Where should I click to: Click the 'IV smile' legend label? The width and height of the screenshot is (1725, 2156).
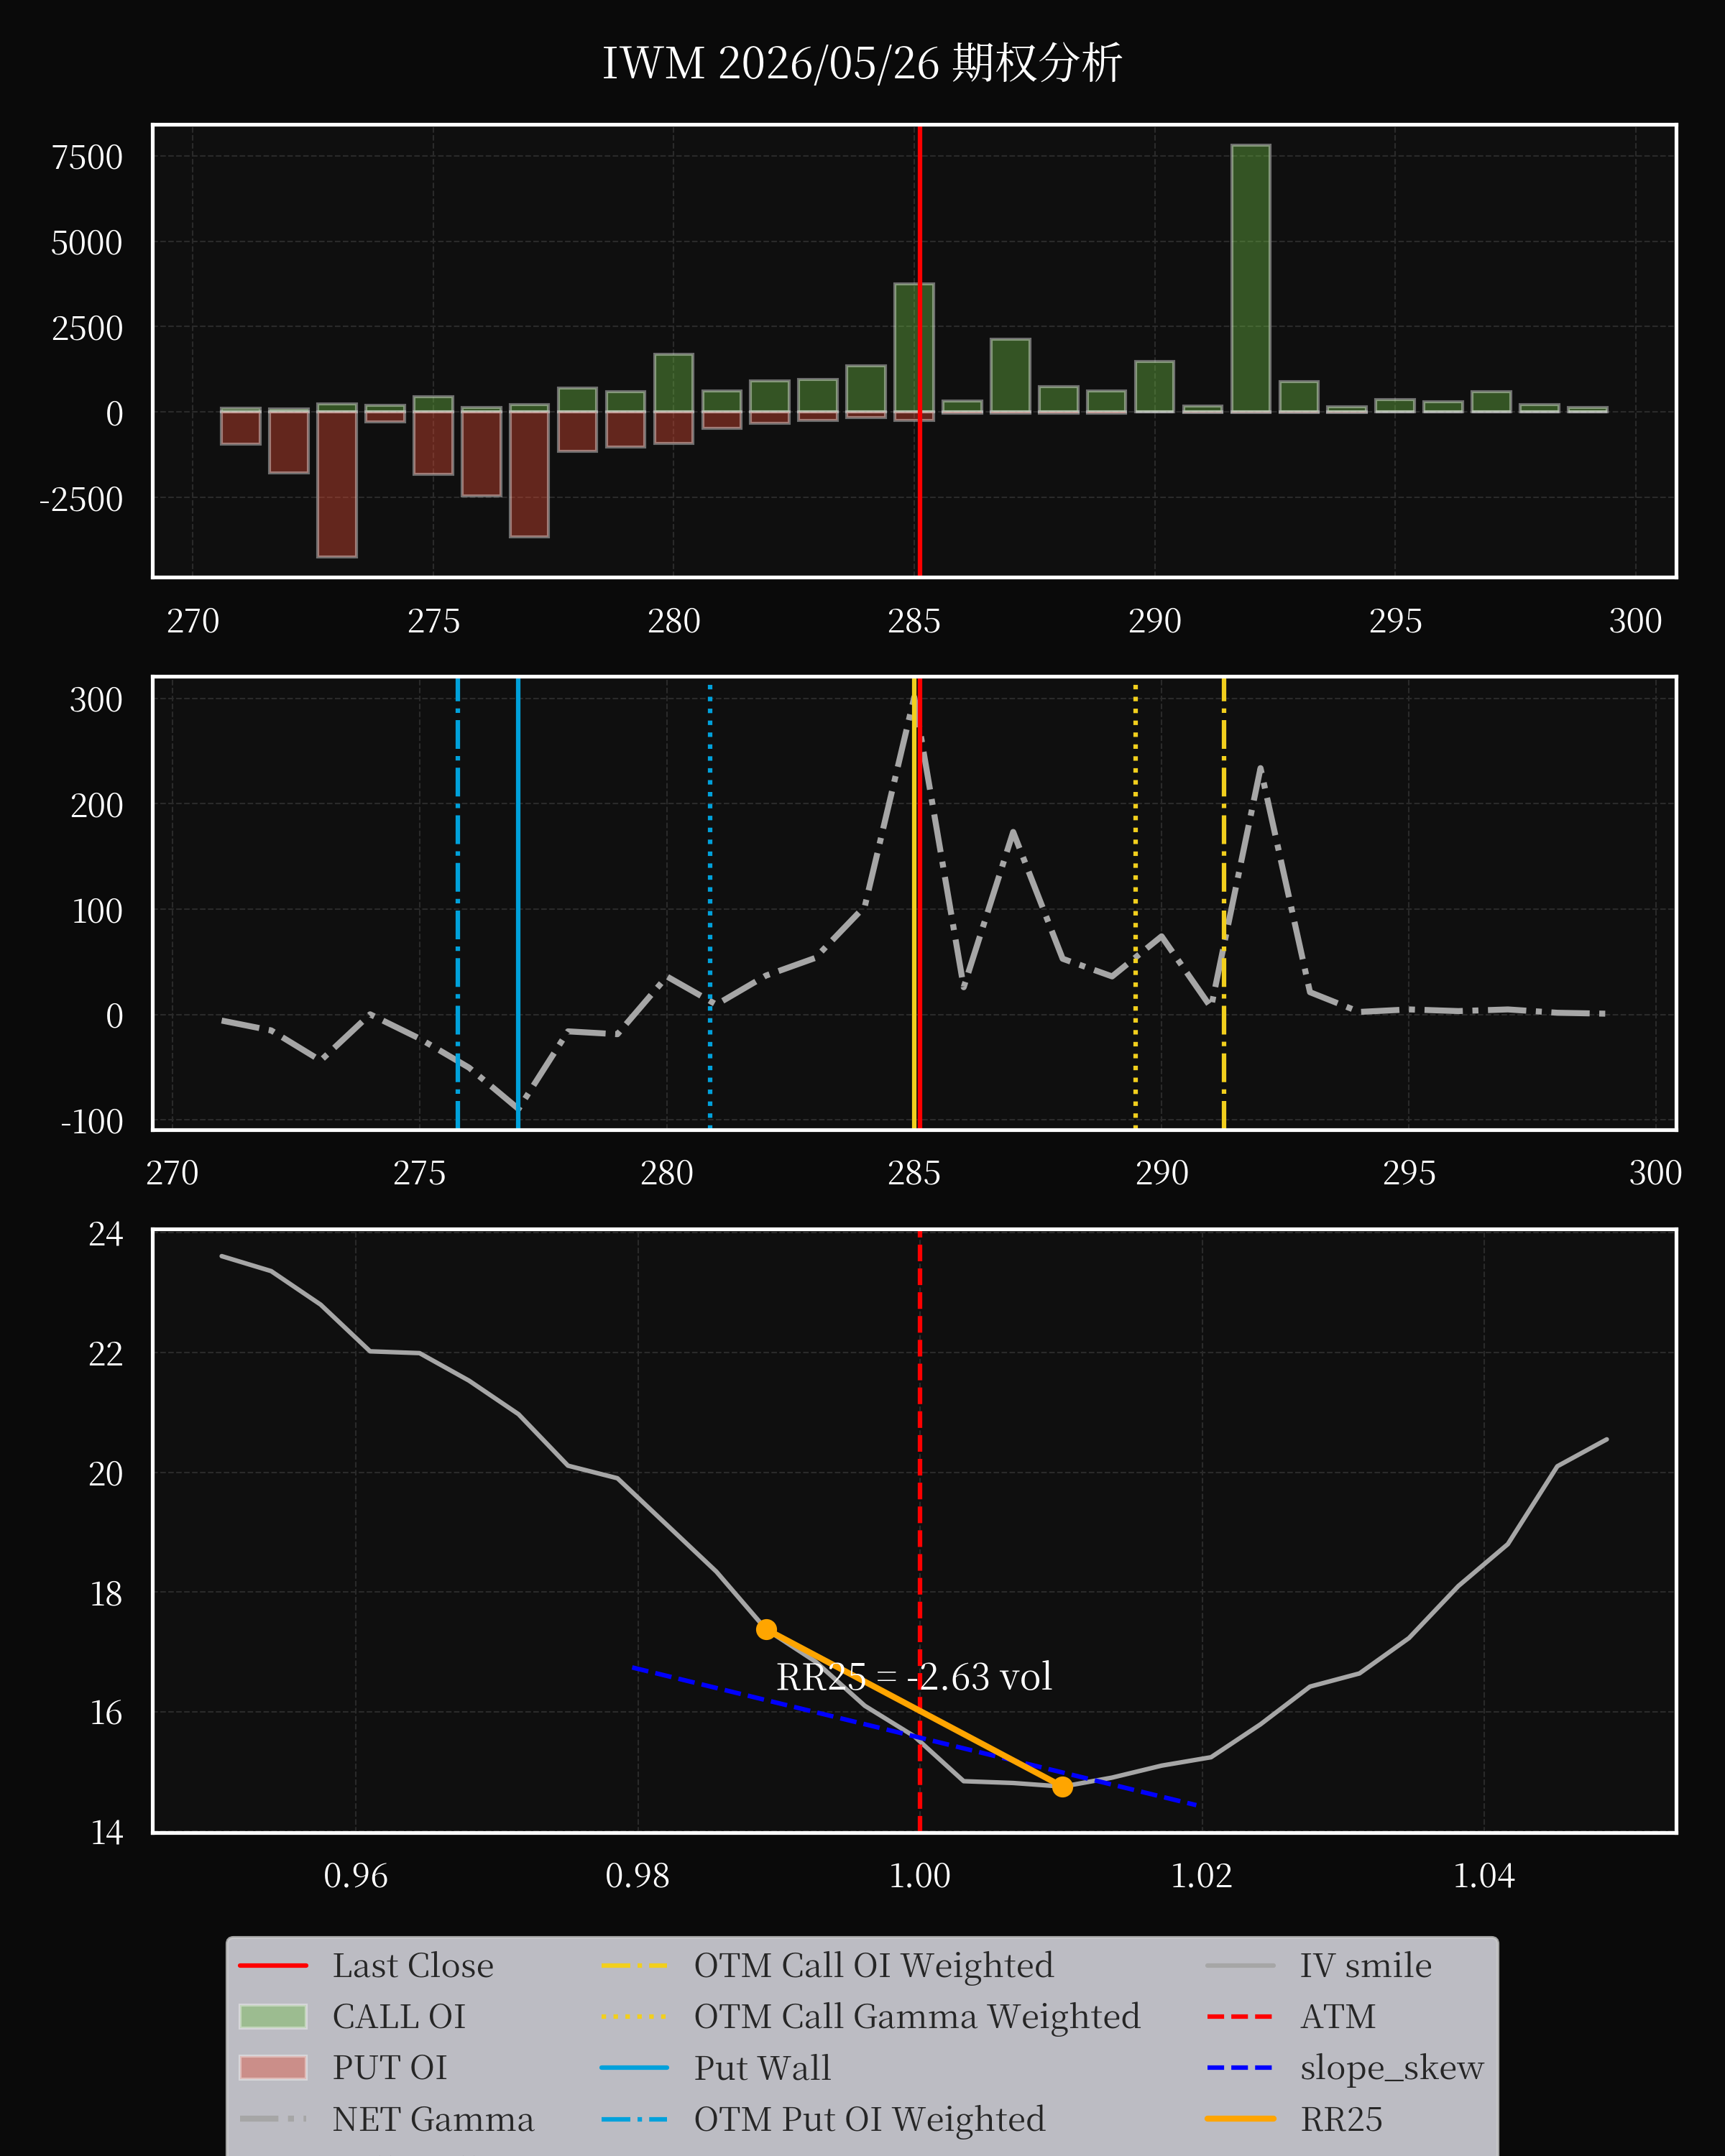tap(1366, 1966)
